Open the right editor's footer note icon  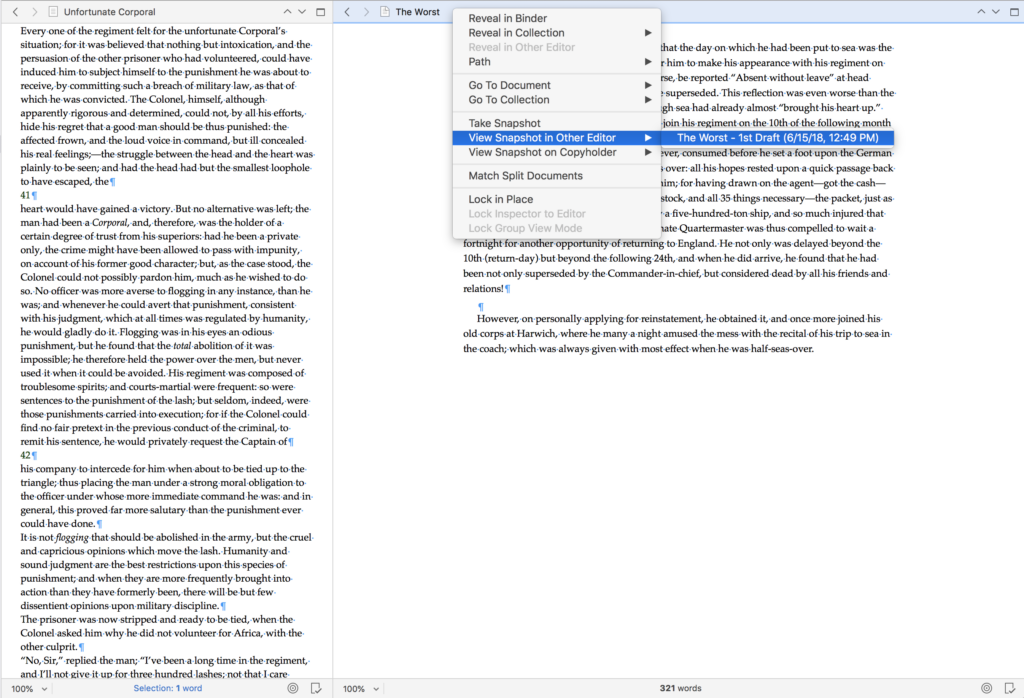point(1010,688)
